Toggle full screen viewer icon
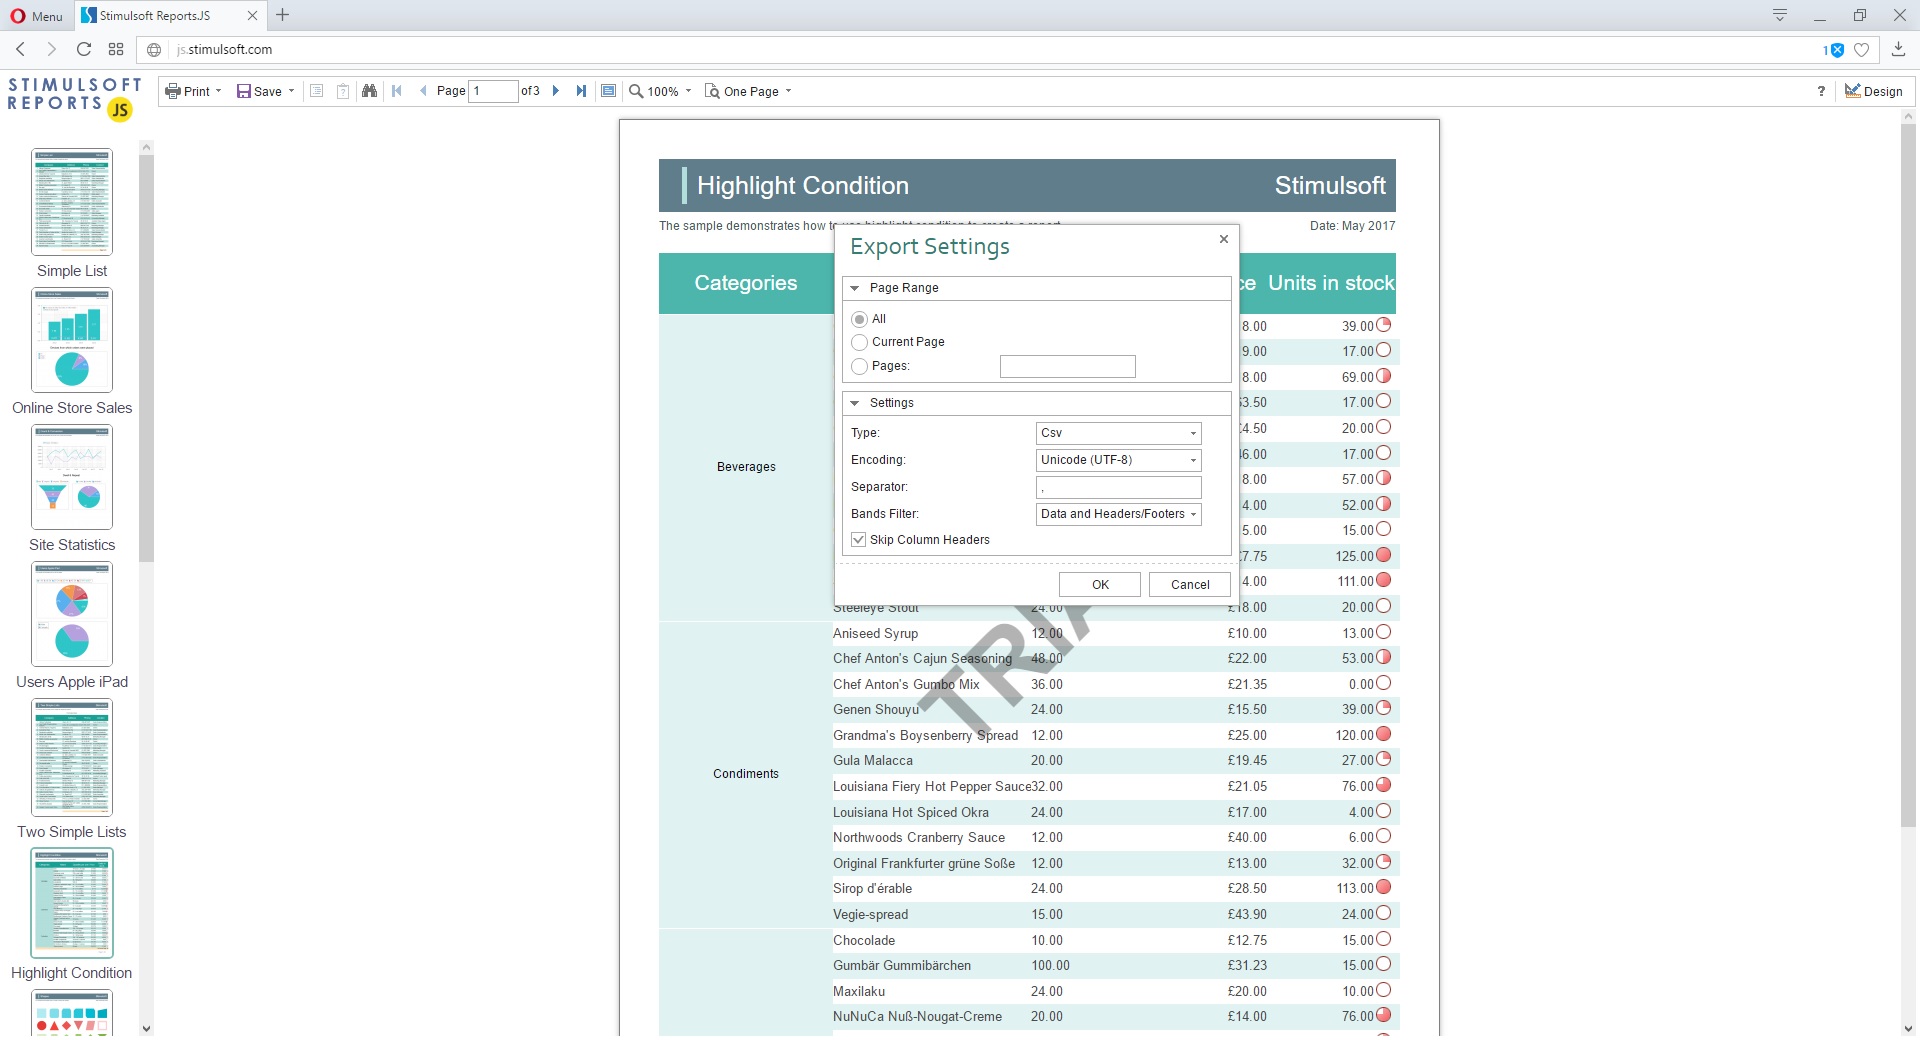Screen dimensions: 1920x1040 point(608,91)
